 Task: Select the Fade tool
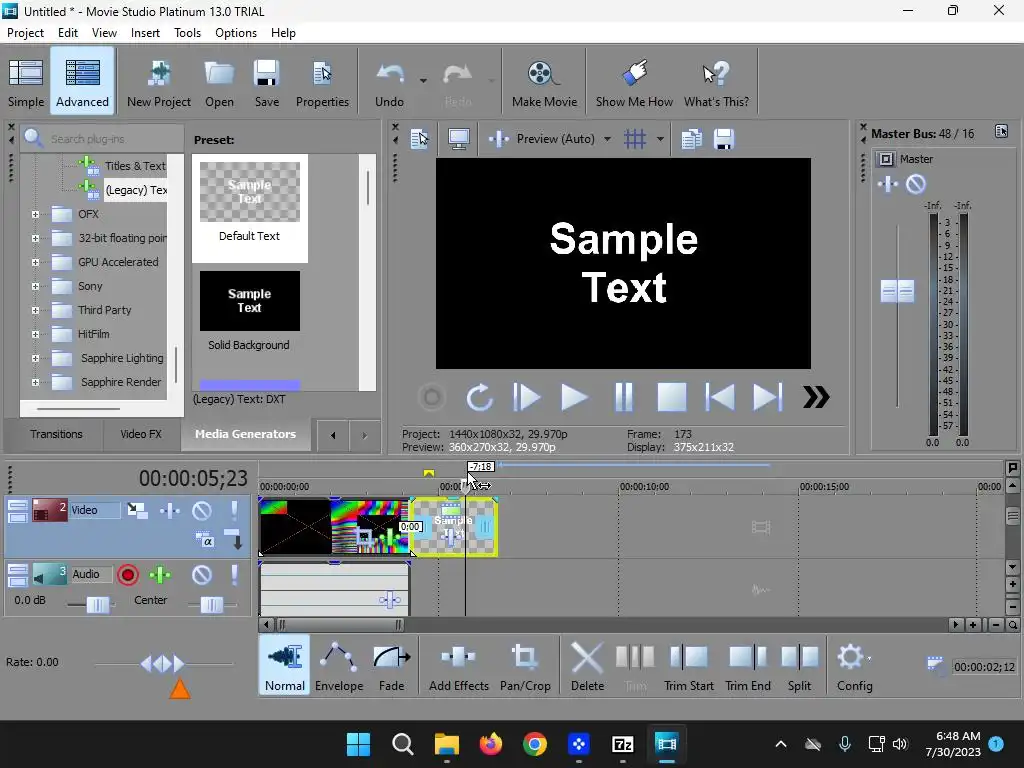[x=391, y=666]
